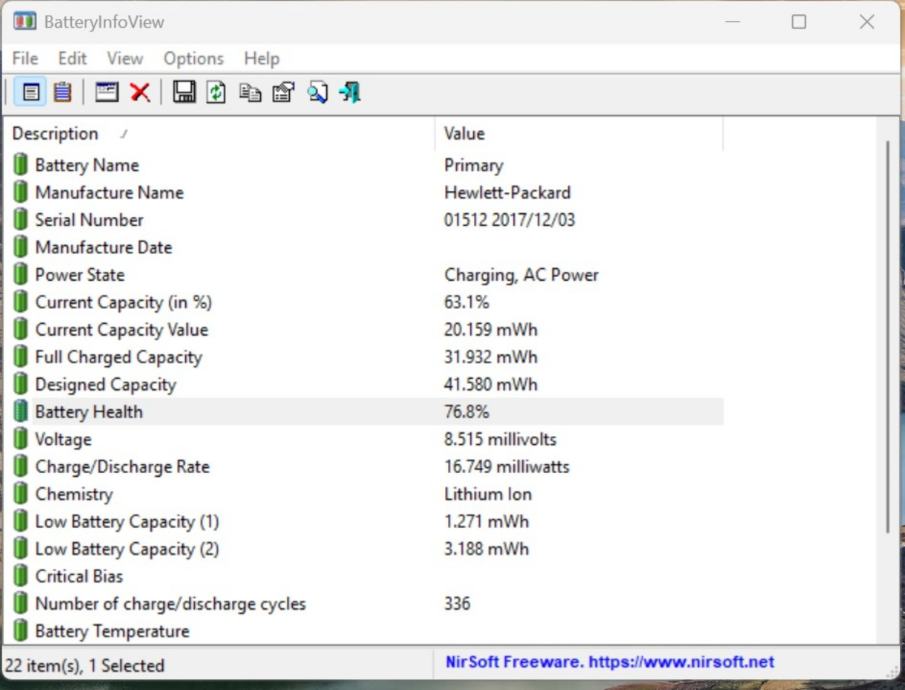Viewport: 905px width, 690px height.
Task: Click the 8.515 millivolts value
Action: coord(500,439)
